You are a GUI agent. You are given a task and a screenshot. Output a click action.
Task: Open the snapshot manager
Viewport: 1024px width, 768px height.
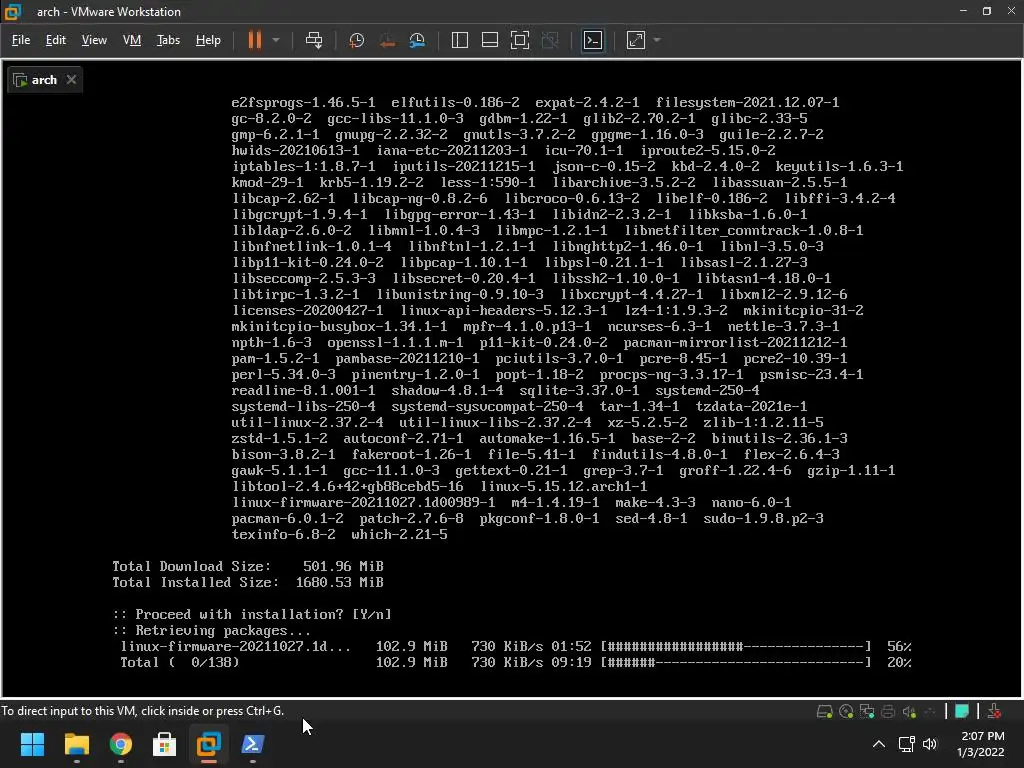[417, 40]
